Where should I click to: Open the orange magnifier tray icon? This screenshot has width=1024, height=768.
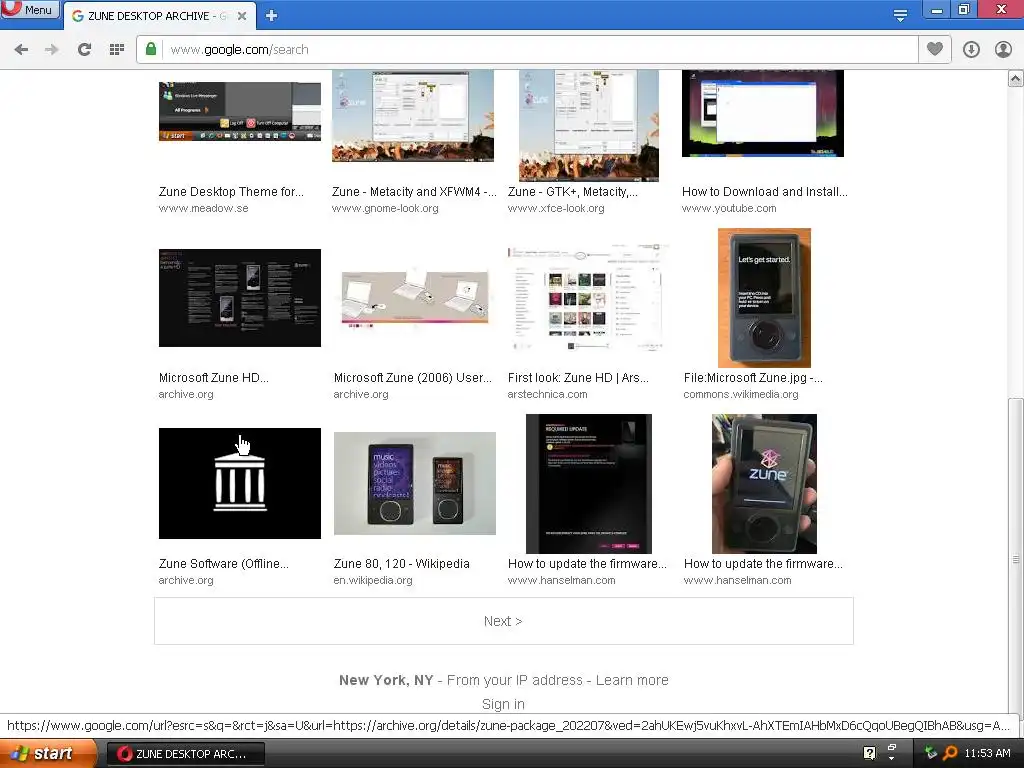coord(950,753)
